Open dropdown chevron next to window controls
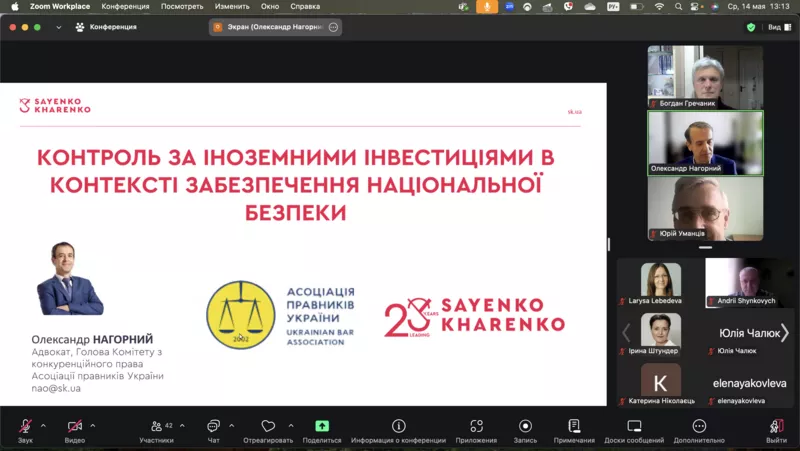 pos(59,28)
